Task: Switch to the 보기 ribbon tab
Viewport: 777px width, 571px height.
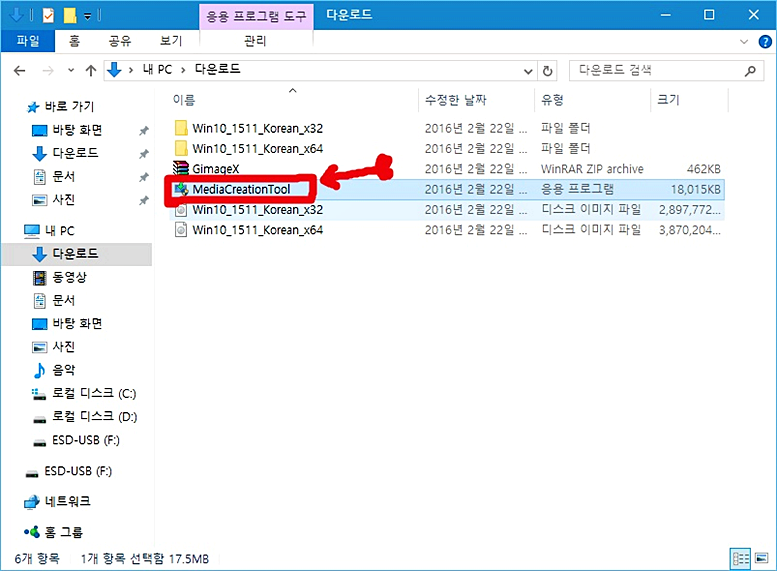Action: (171, 41)
